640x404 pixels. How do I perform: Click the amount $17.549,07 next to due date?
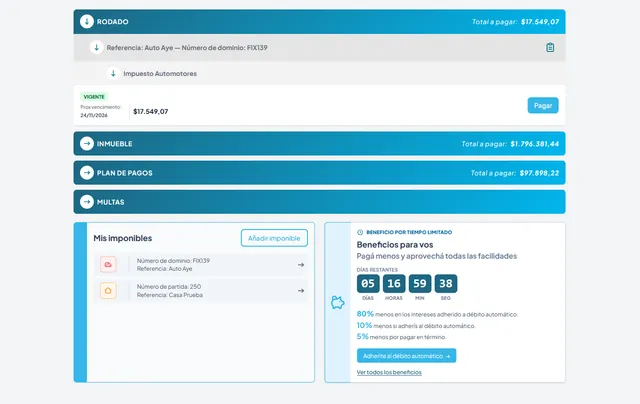point(151,111)
